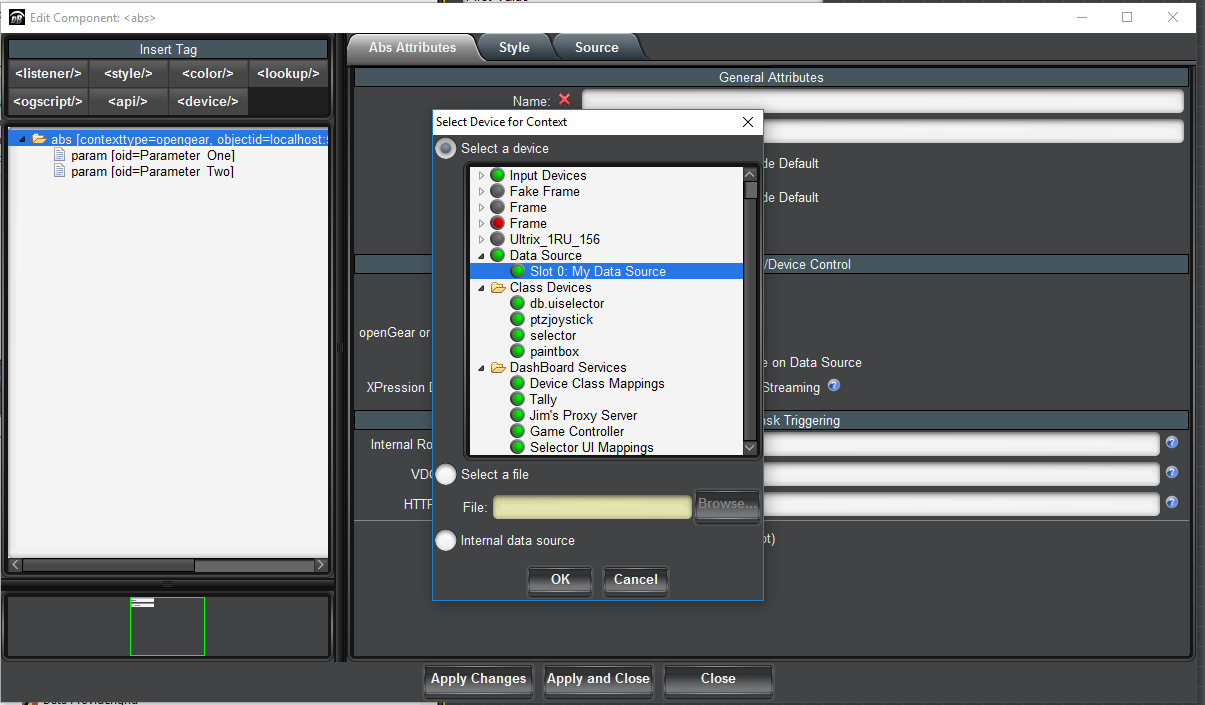Click the green icon beside Tally

pyautogui.click(x=517, y=399)
